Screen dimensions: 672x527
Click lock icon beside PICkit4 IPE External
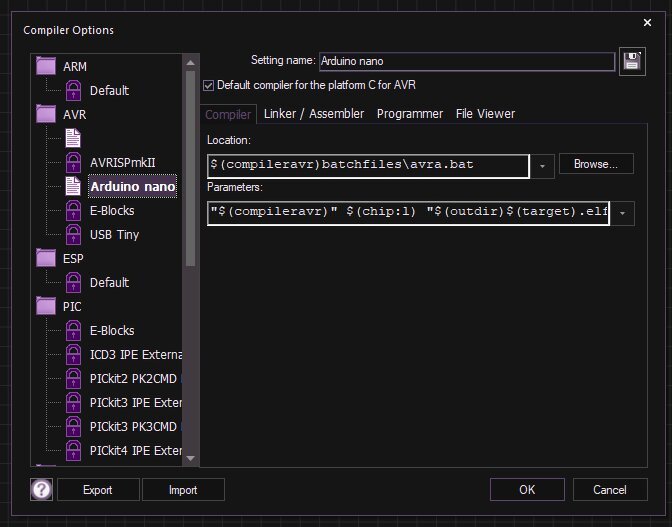click(73, 450)
